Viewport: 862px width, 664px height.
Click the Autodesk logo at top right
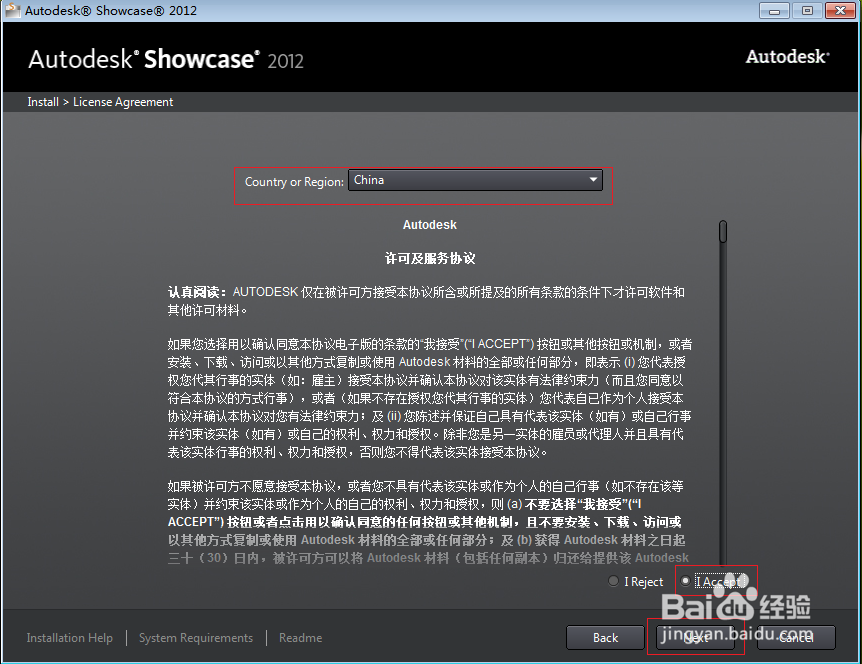click(787, 57)
